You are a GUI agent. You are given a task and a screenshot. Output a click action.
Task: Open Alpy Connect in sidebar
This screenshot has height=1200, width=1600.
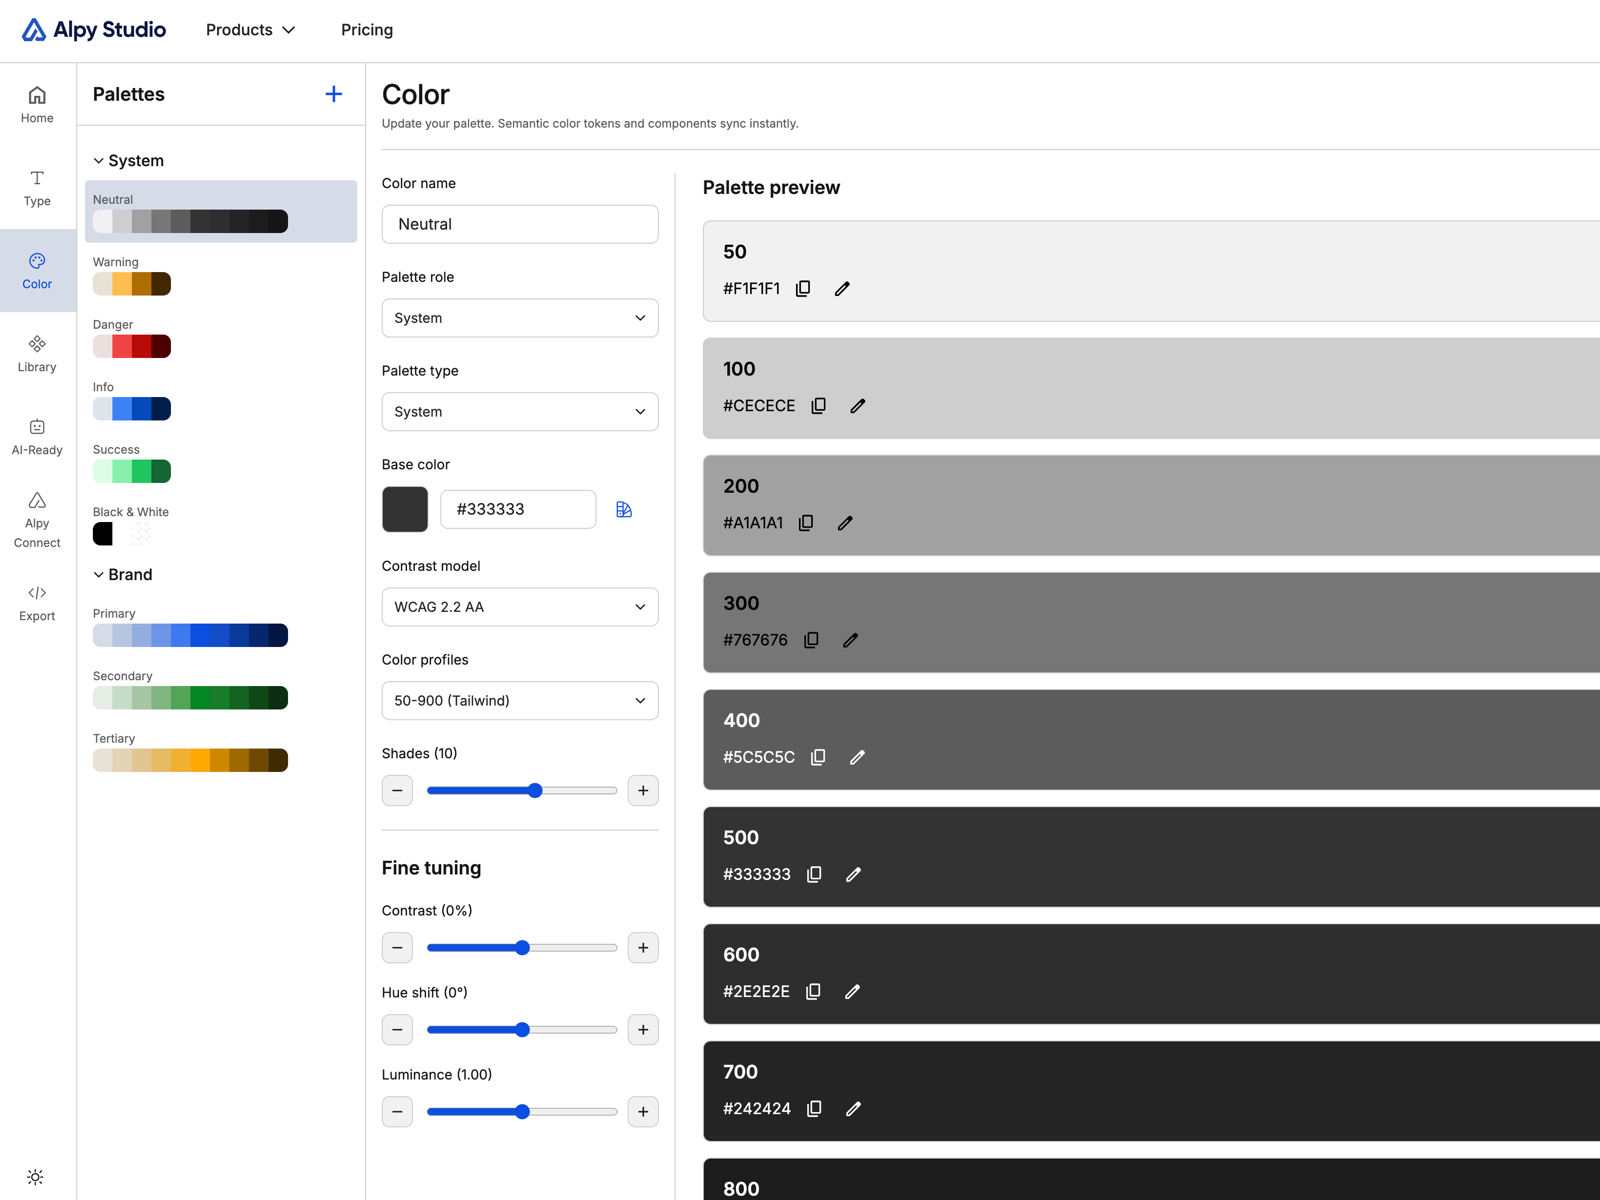tap(37, 520)
